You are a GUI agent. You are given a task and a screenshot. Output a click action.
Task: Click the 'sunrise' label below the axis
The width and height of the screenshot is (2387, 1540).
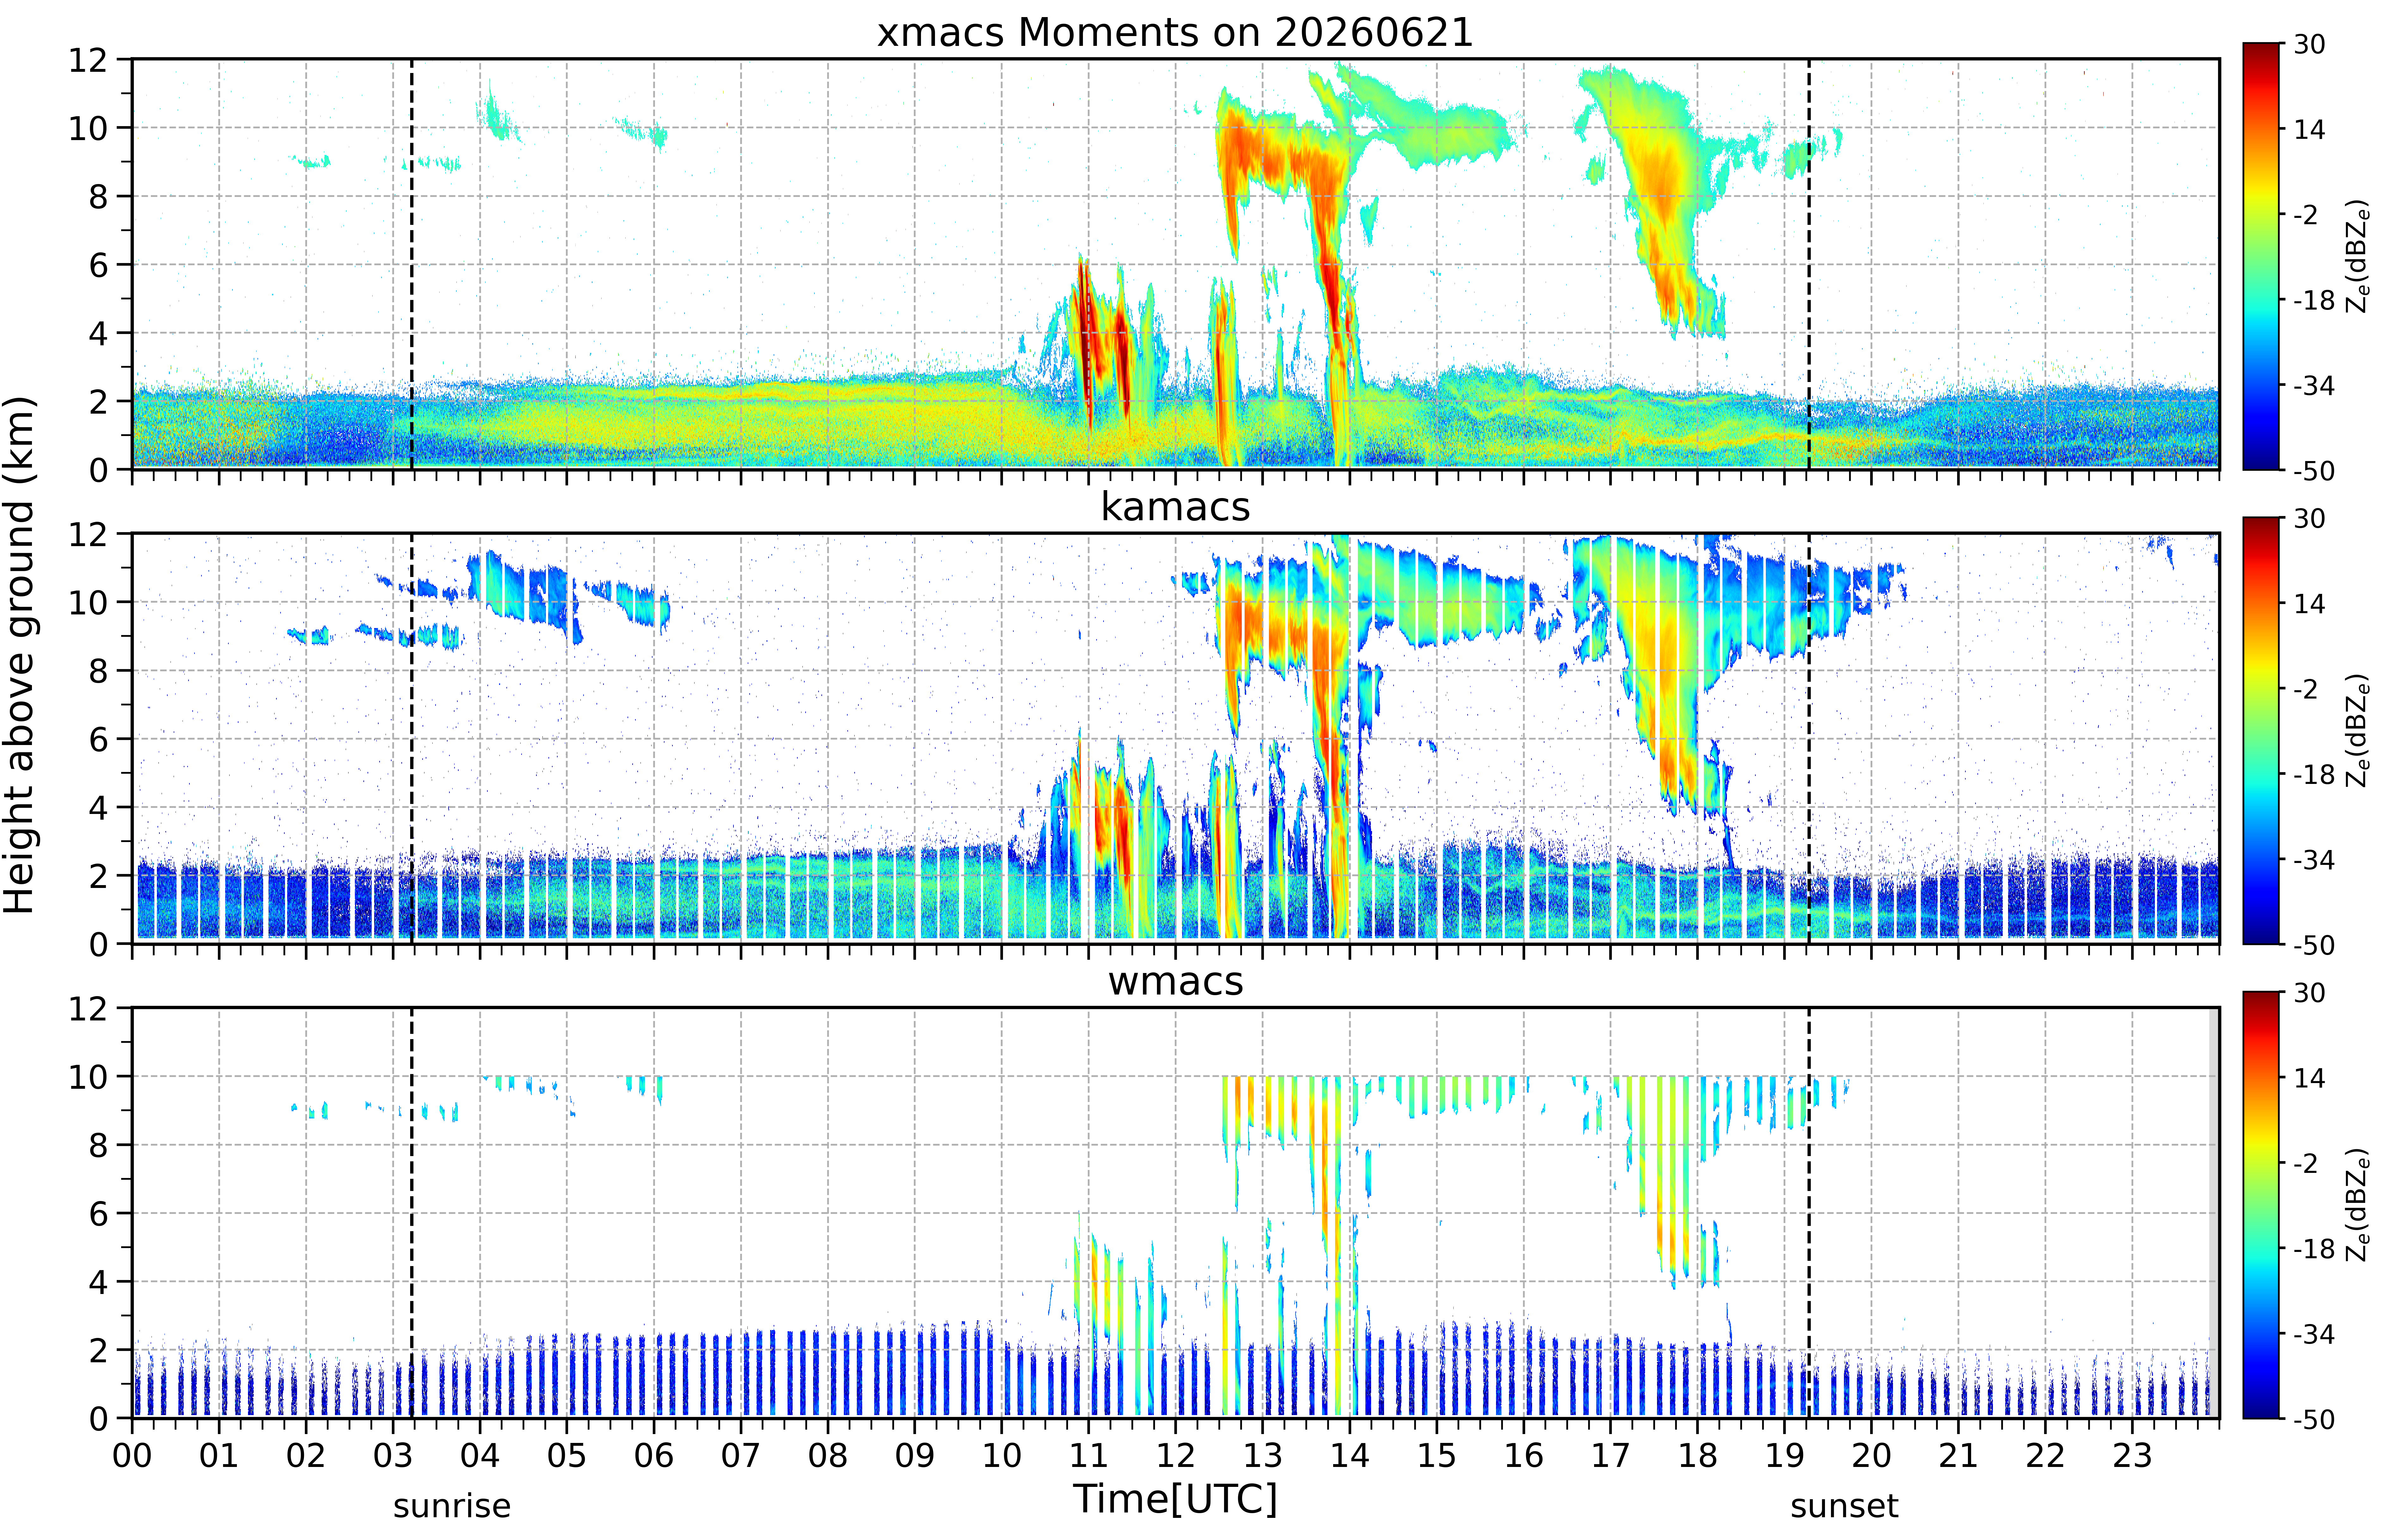[452, 1506]
